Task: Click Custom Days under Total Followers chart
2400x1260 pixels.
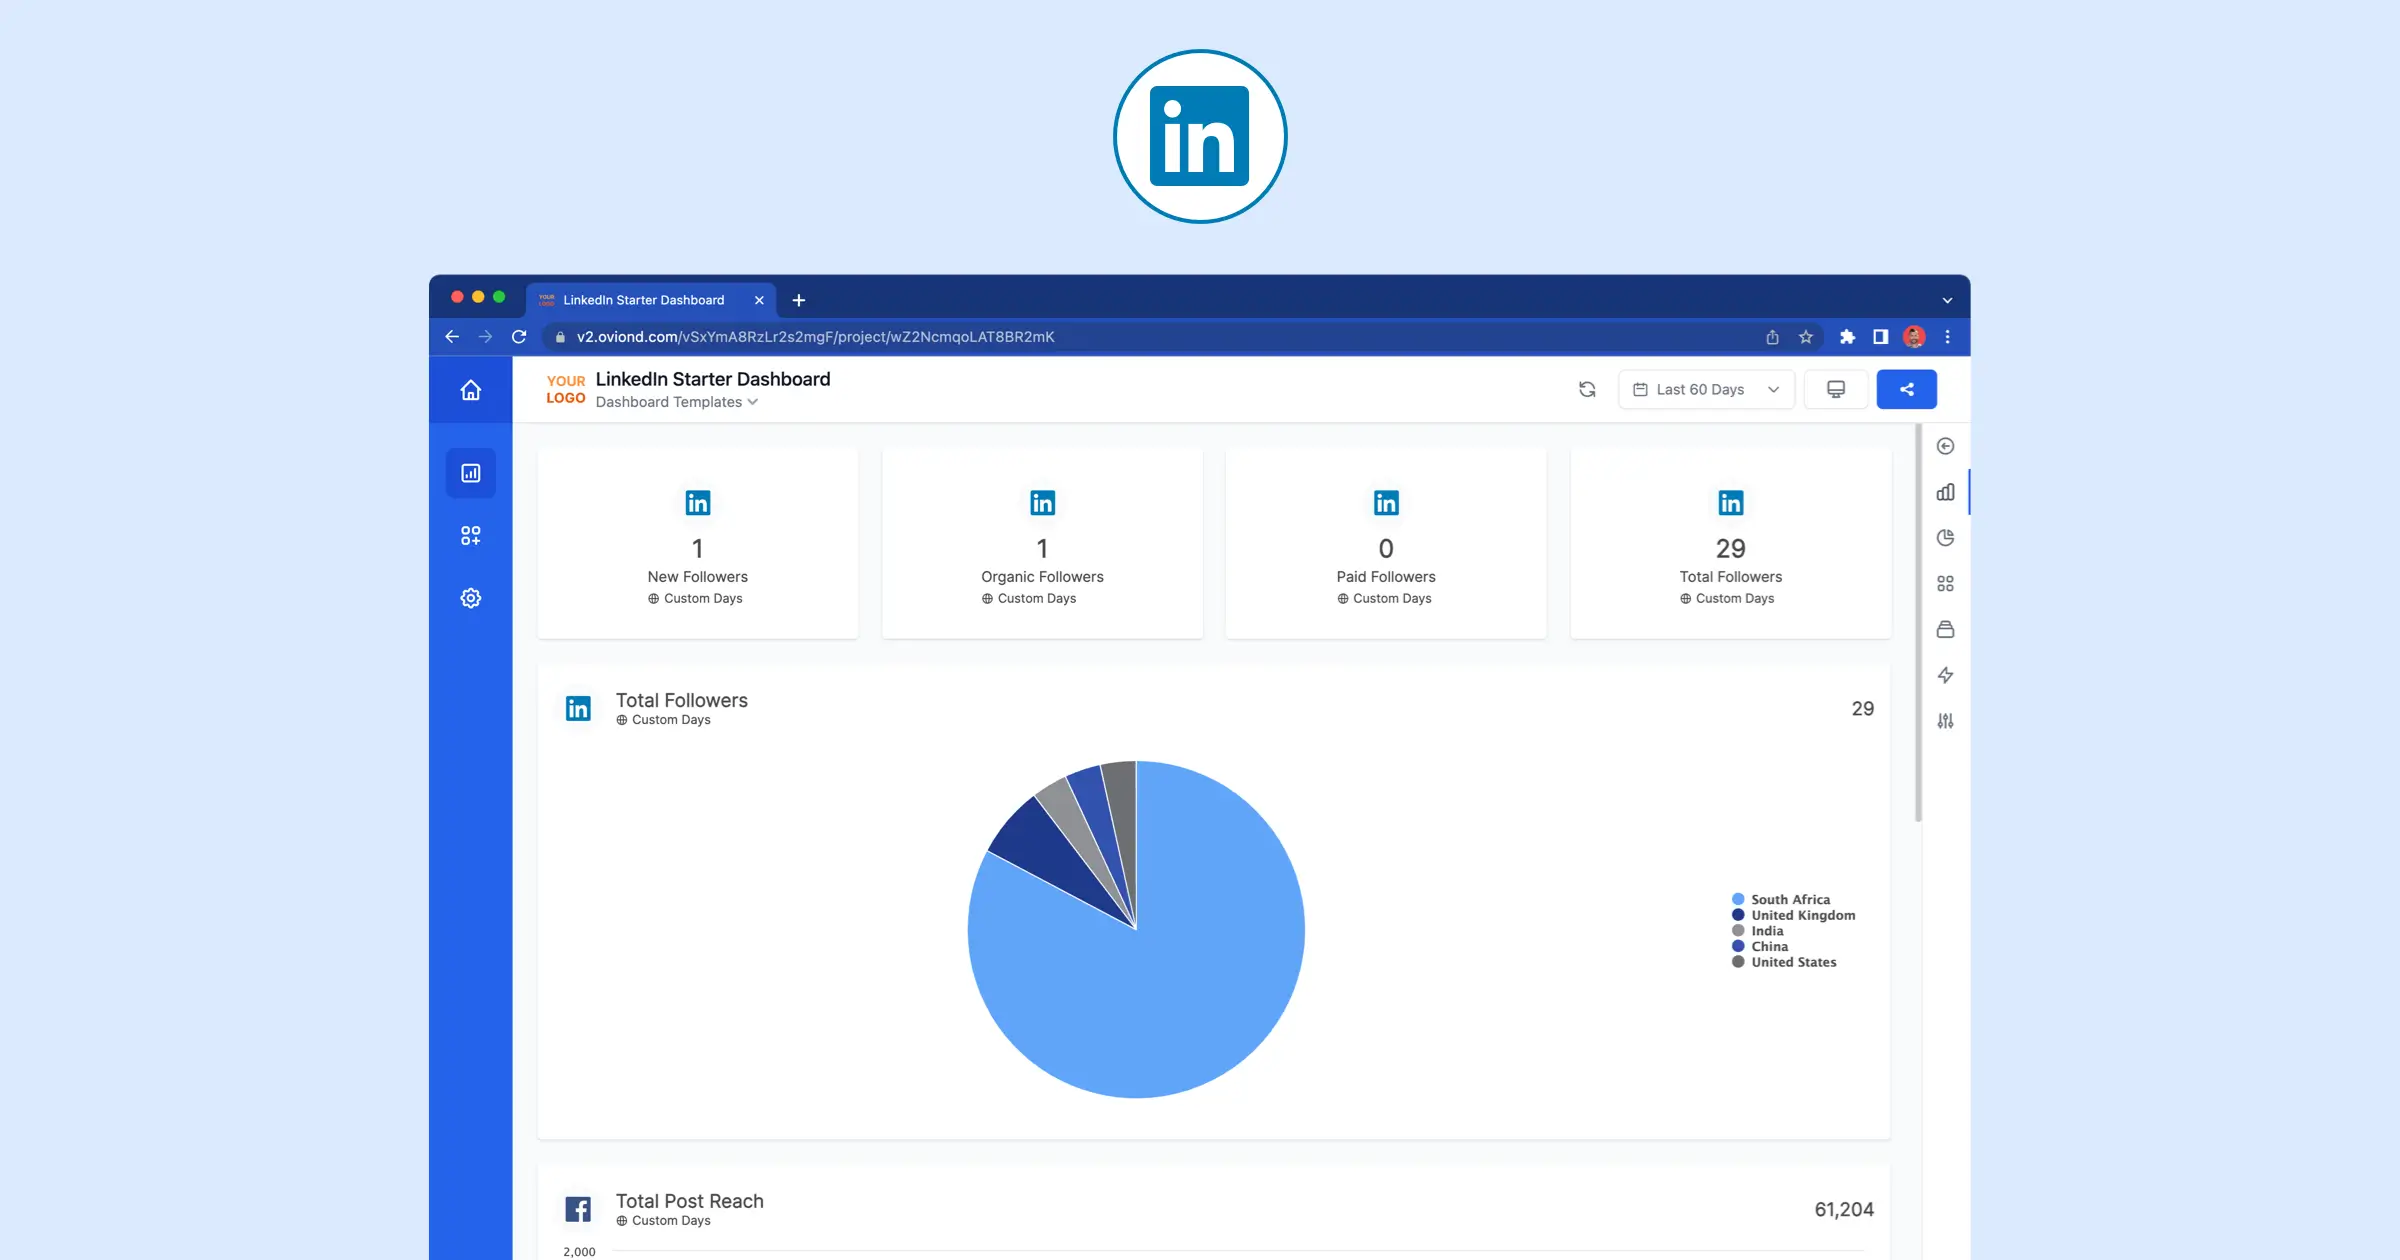Action: point(664,720)
